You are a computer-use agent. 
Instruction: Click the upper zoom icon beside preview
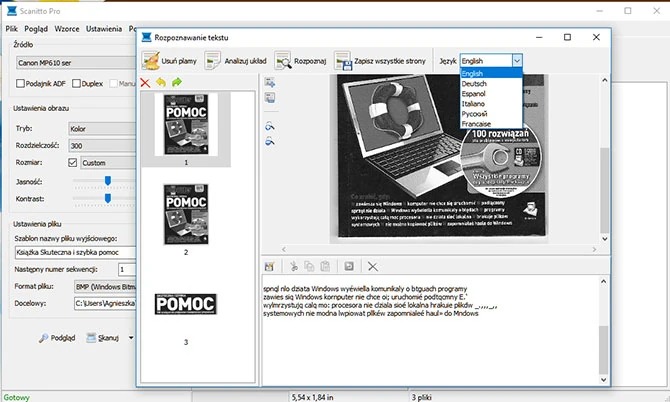tap(270, 126)
